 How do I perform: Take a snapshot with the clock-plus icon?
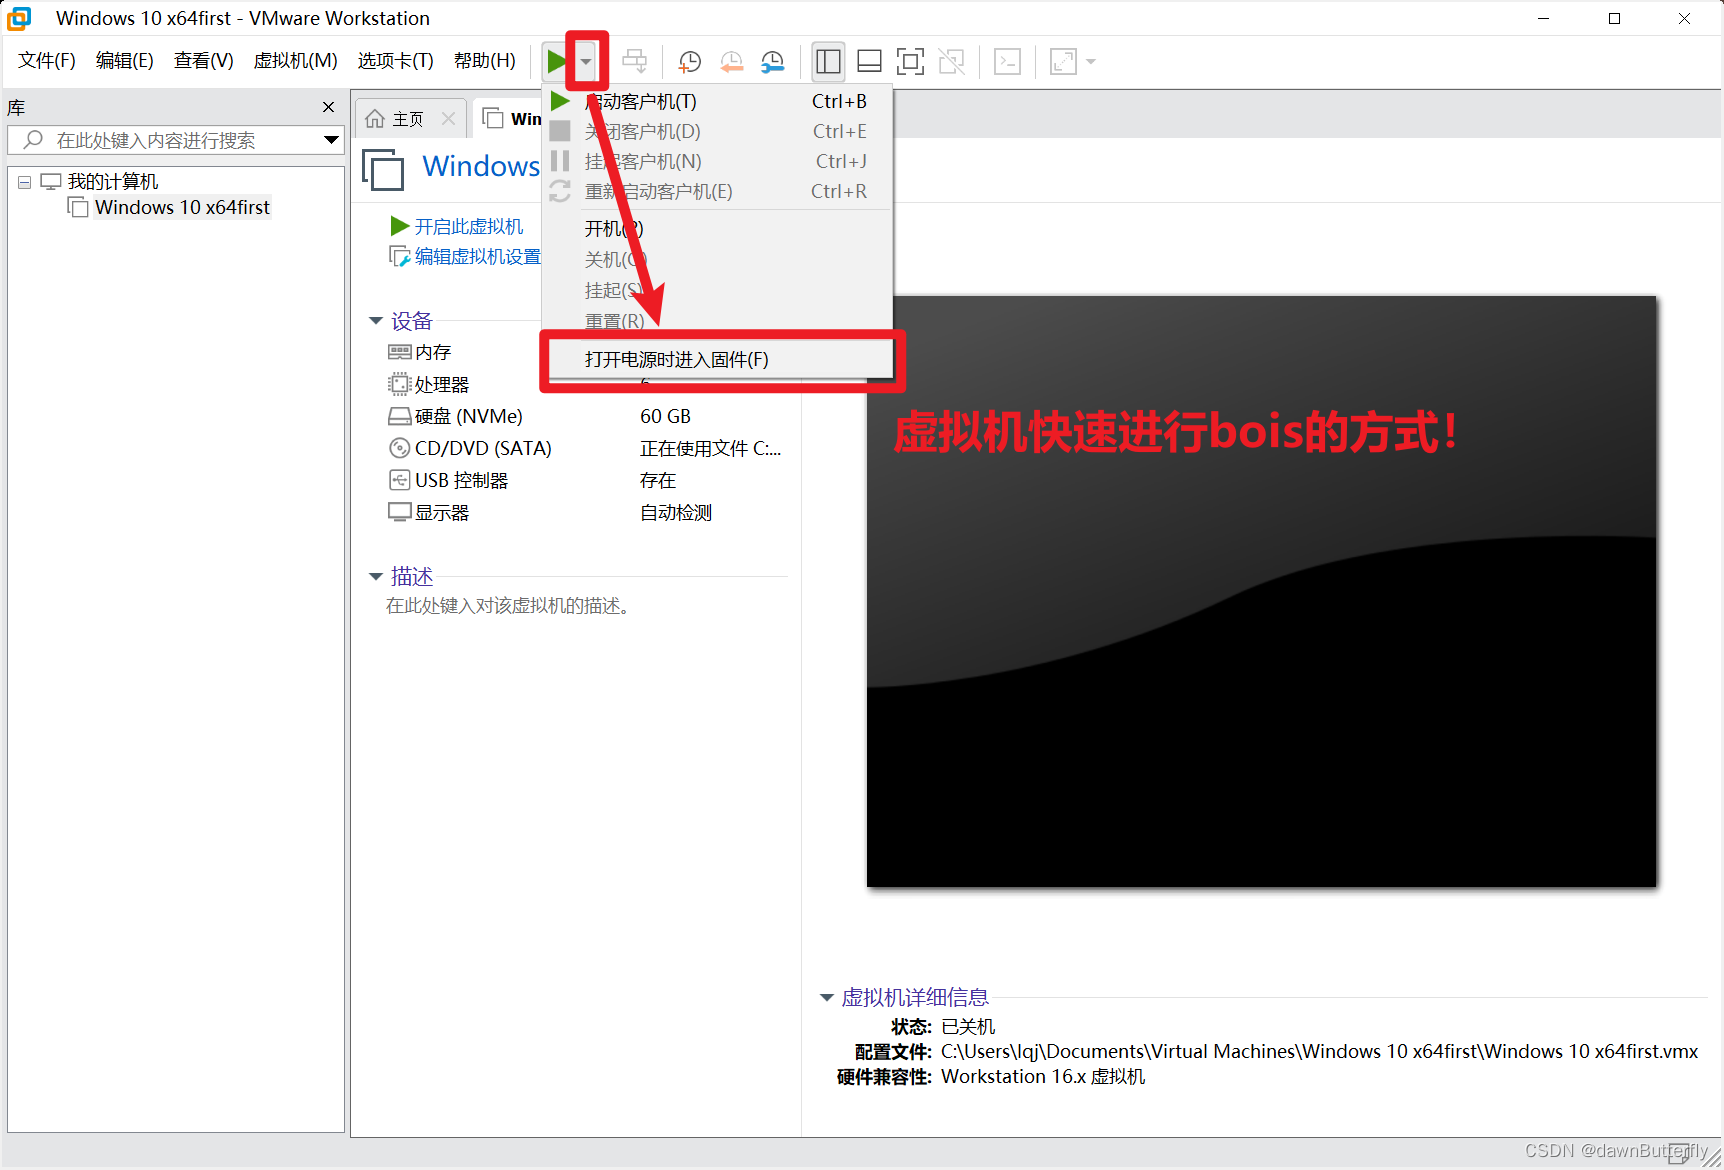point(690,62)
